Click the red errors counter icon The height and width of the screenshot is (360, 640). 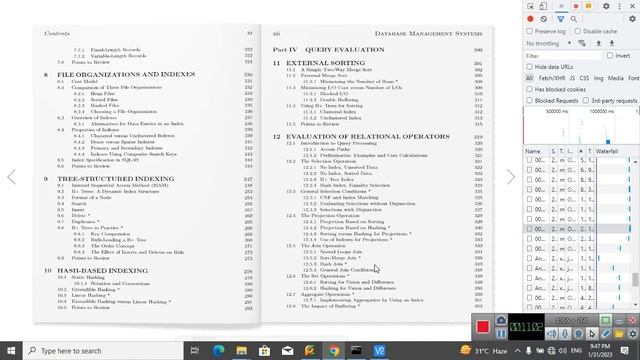pos(576,6)
